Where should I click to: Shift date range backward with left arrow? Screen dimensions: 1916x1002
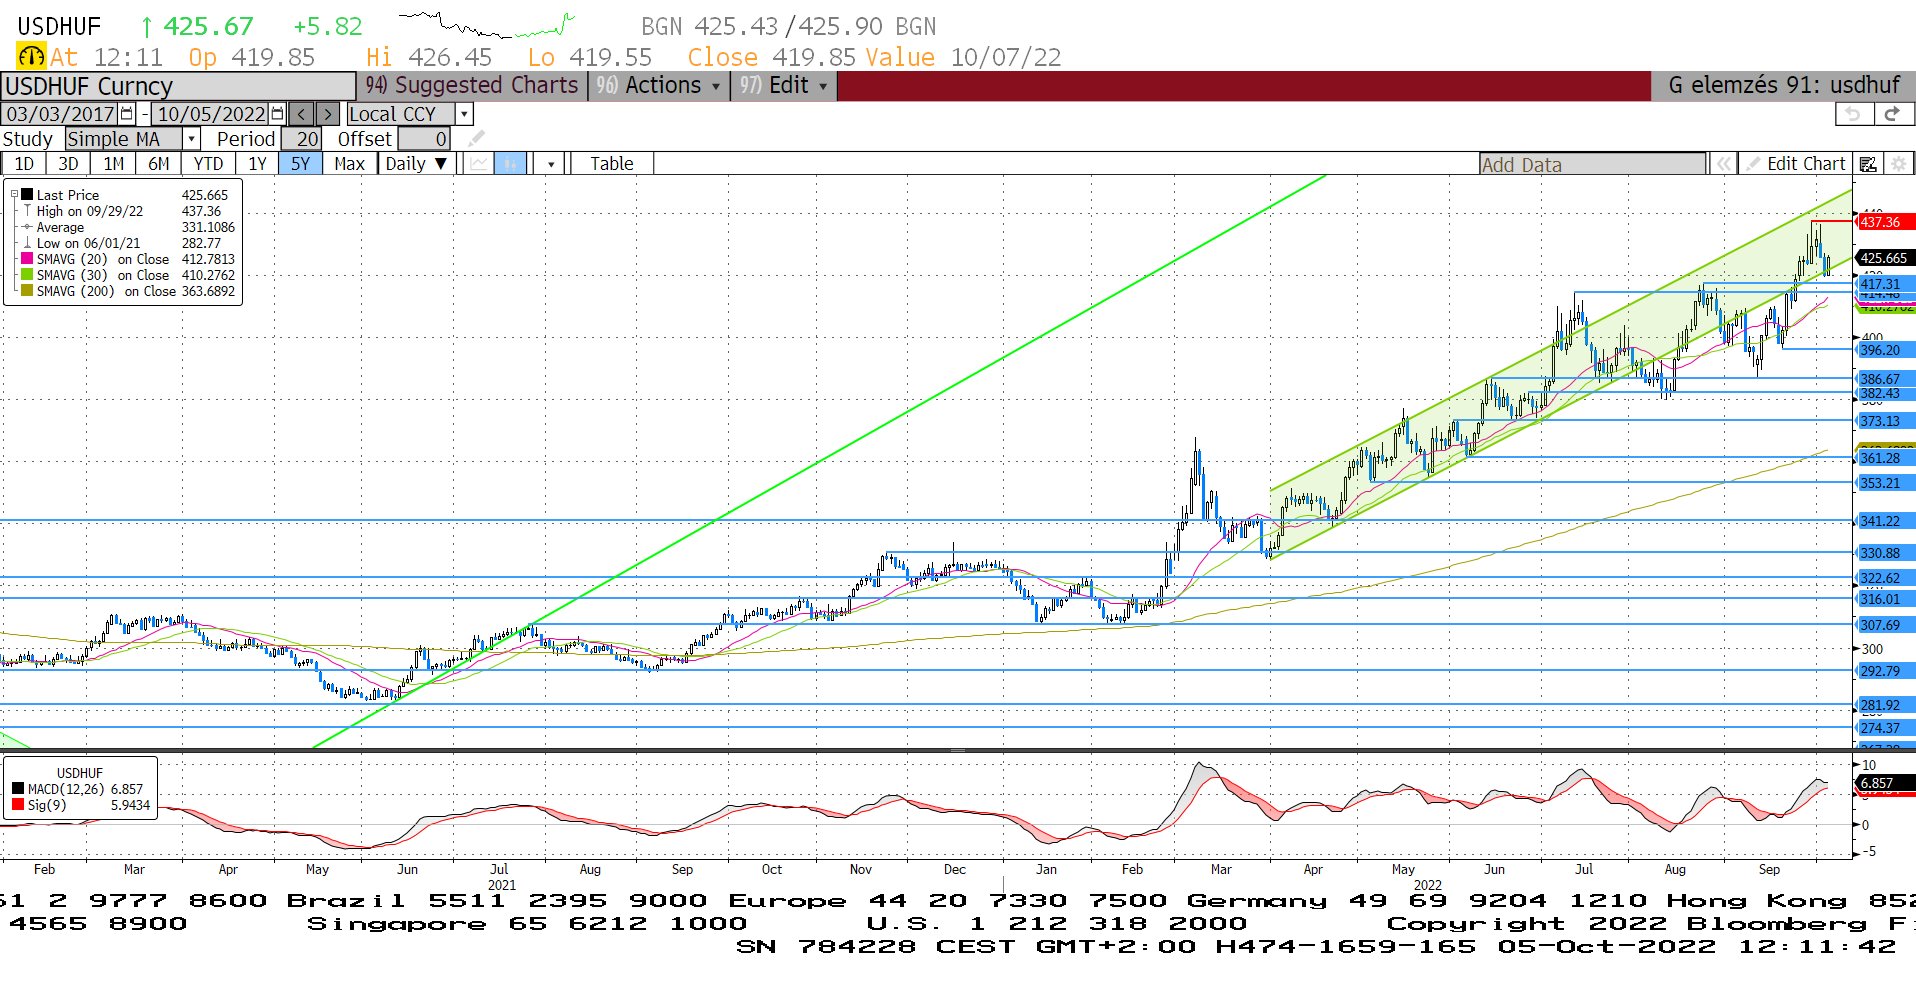pyautogui.click(x=301, y=114)
